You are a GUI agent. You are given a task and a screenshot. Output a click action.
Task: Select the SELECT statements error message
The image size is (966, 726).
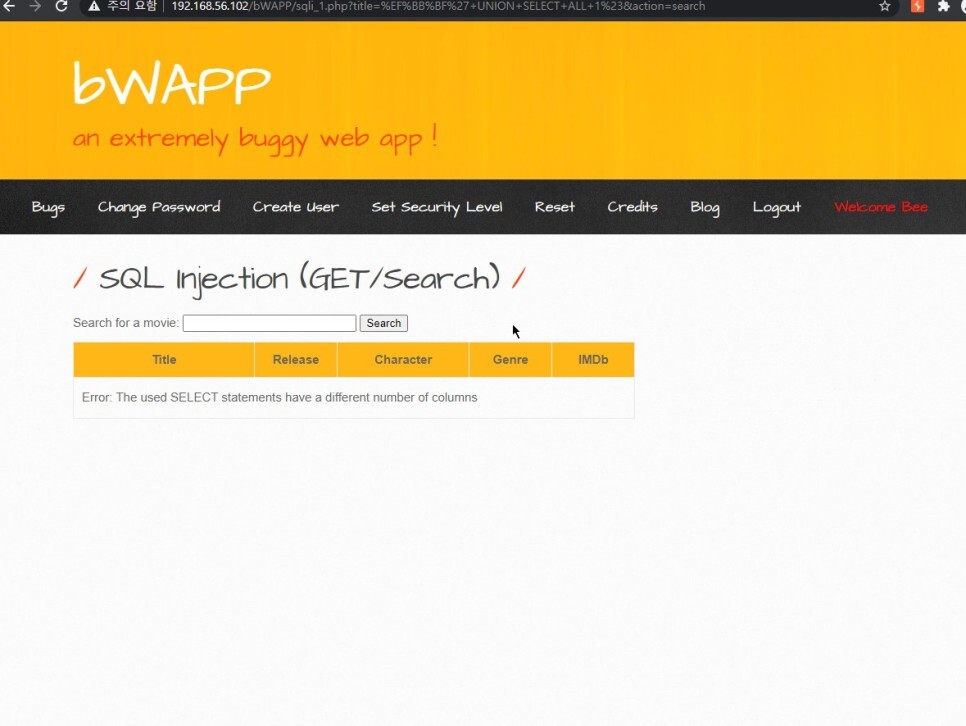pos(280,398)
